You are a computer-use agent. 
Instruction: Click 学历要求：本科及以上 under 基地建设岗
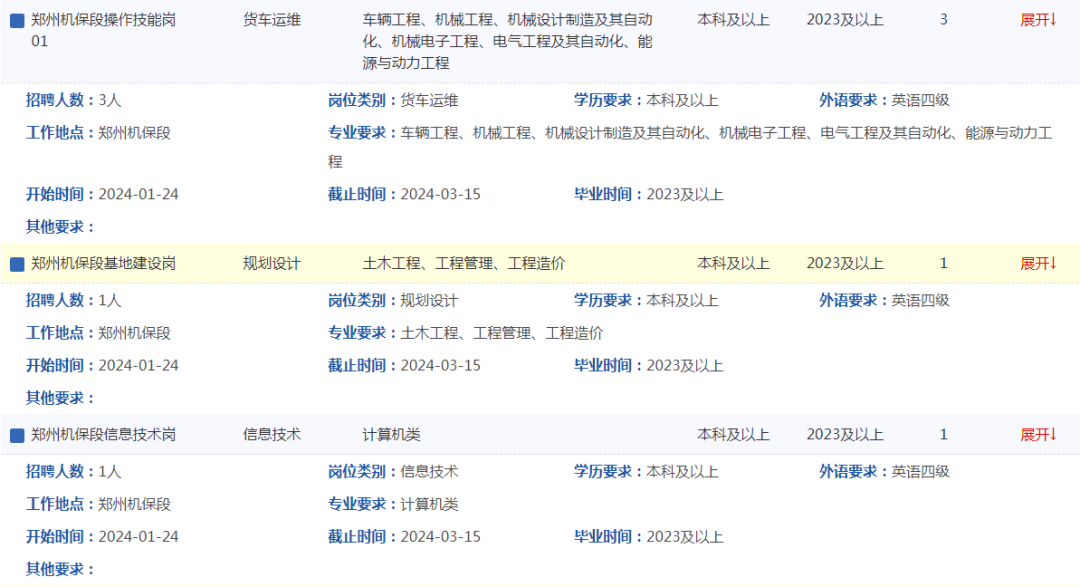(646, 300)
